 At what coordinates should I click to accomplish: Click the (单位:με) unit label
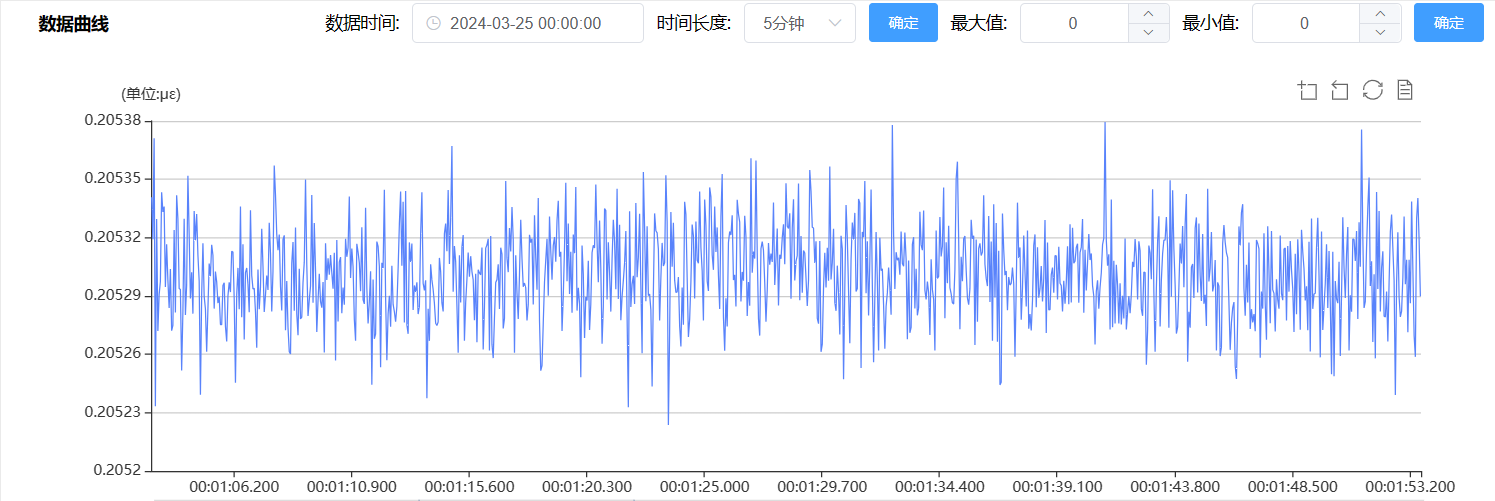tap(150, 94)
